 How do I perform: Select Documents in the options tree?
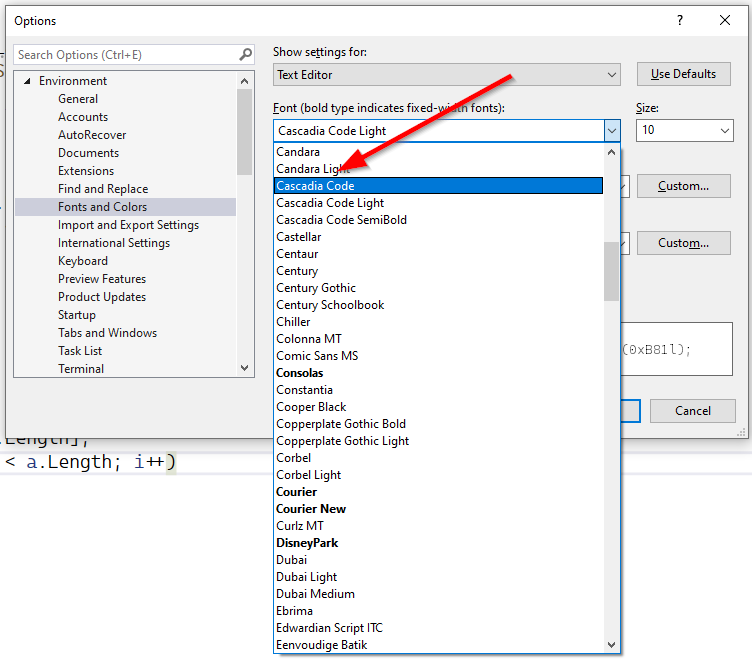pos(88,153)
